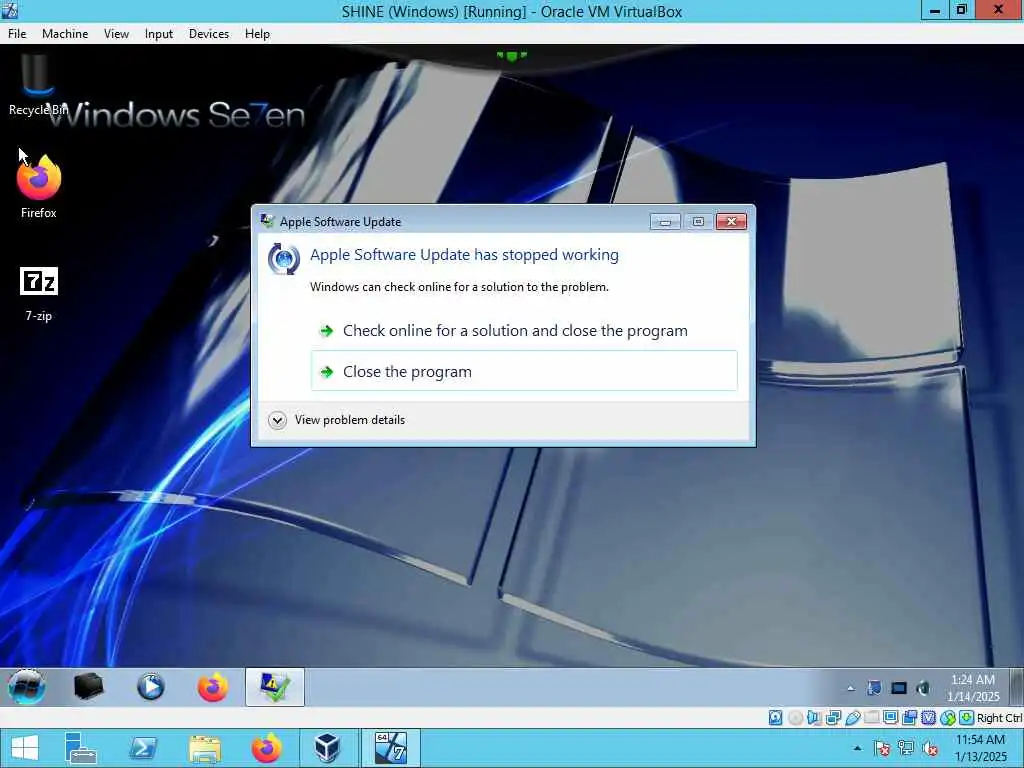Show hidden icons in host system tray
This screenshot has width=1024, height=768.
857,748
